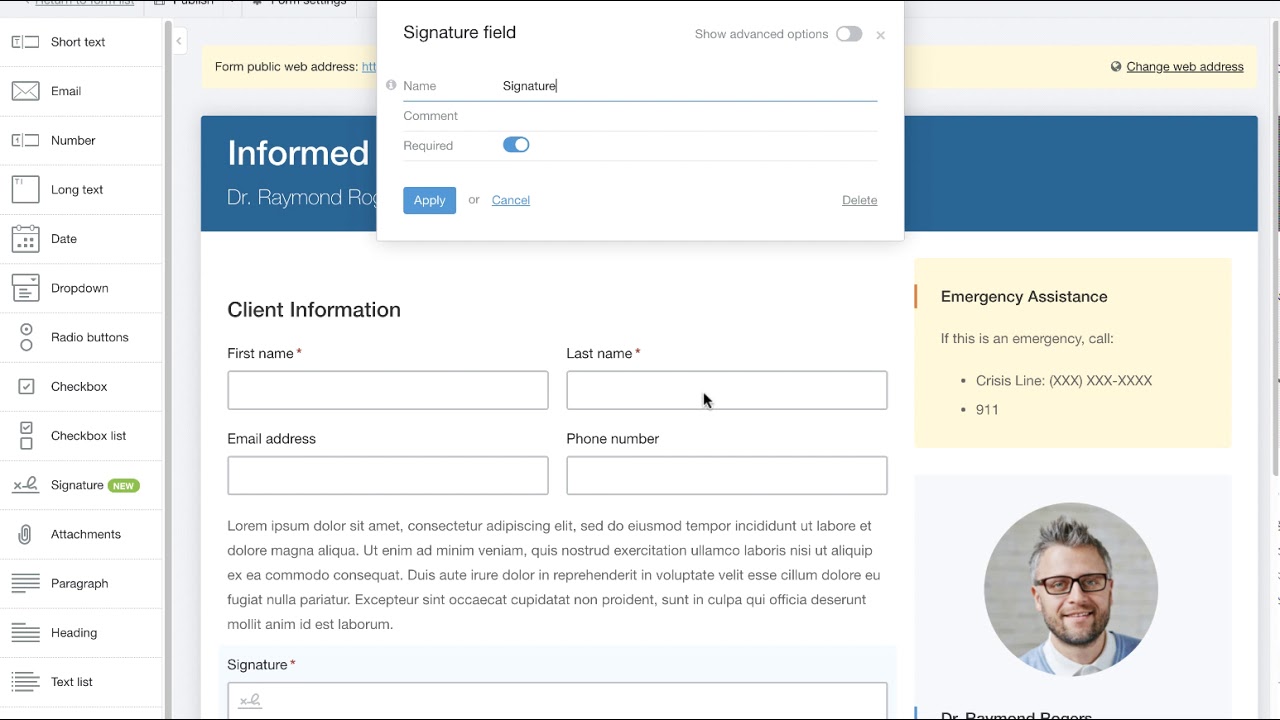The width and height of the screenshot is (1280, 720).
Task: Click the Client Information heading
Action: pyautogui.click(x=314, y=310)
